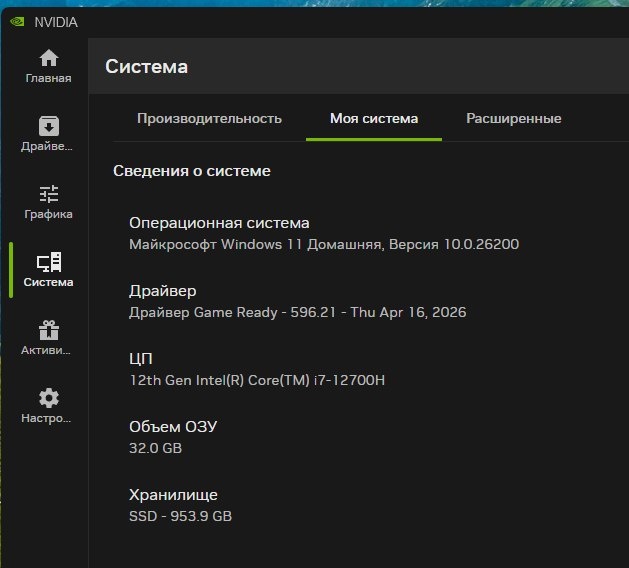629x568 pixels.
Task: Click the Сведения о системе heading
Action: (192, 171)
